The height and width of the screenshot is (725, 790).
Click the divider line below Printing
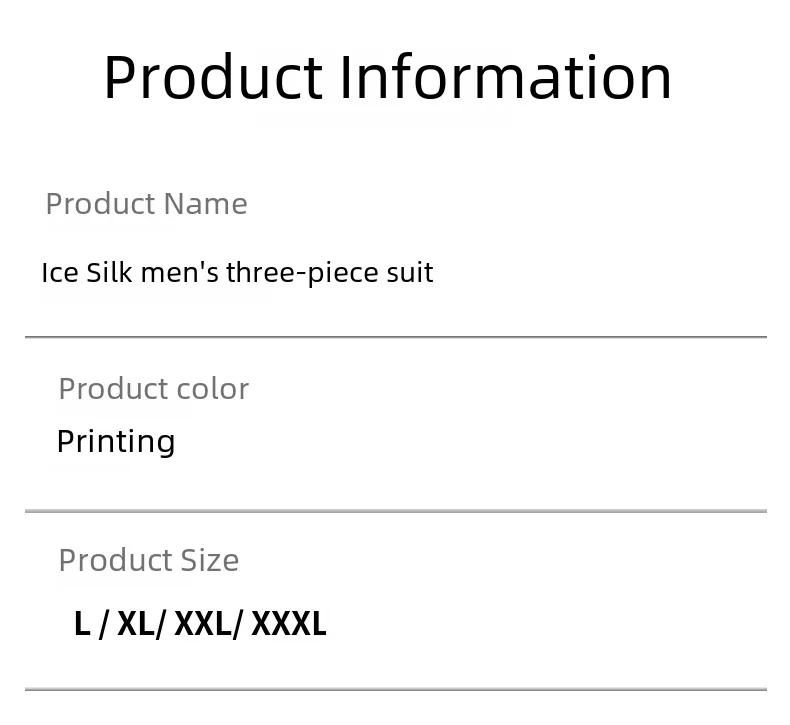pyautogui.click(x=396, y=511)
